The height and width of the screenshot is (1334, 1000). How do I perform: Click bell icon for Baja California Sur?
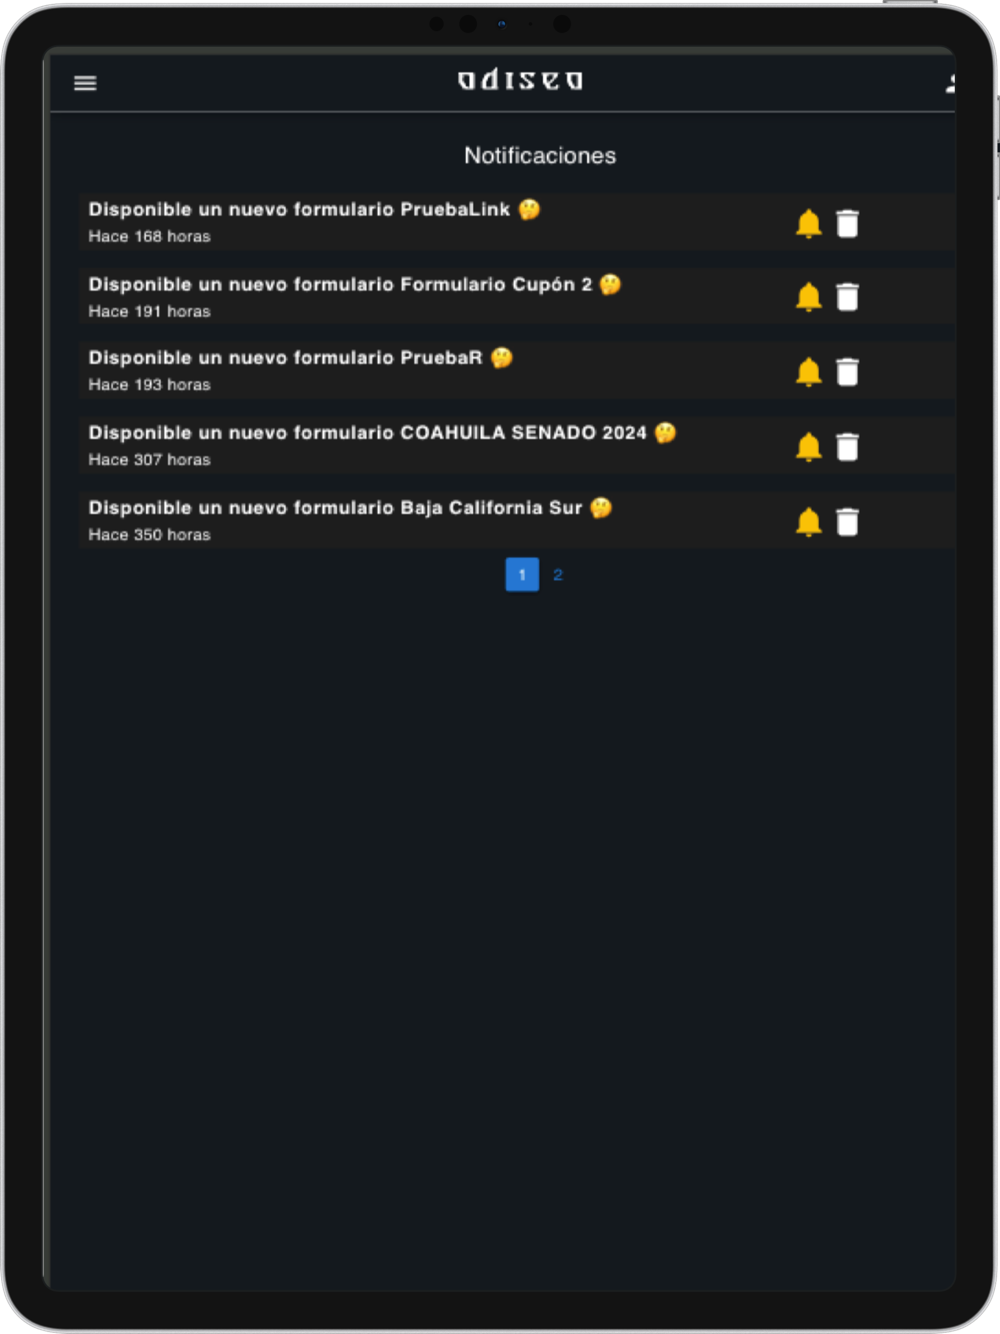pyautogui.click(x=808, y=522)
